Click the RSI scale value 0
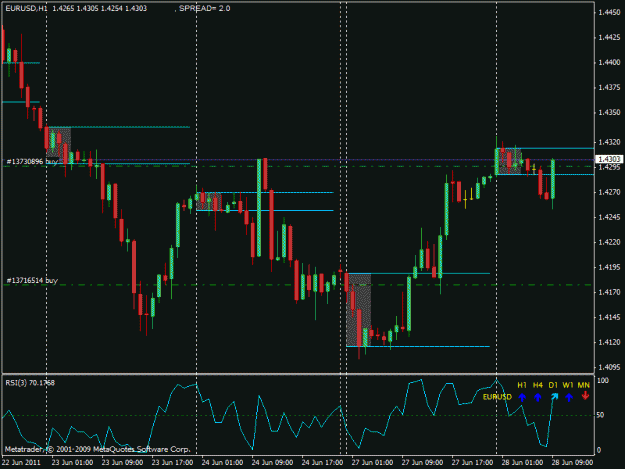 (599, 450)
